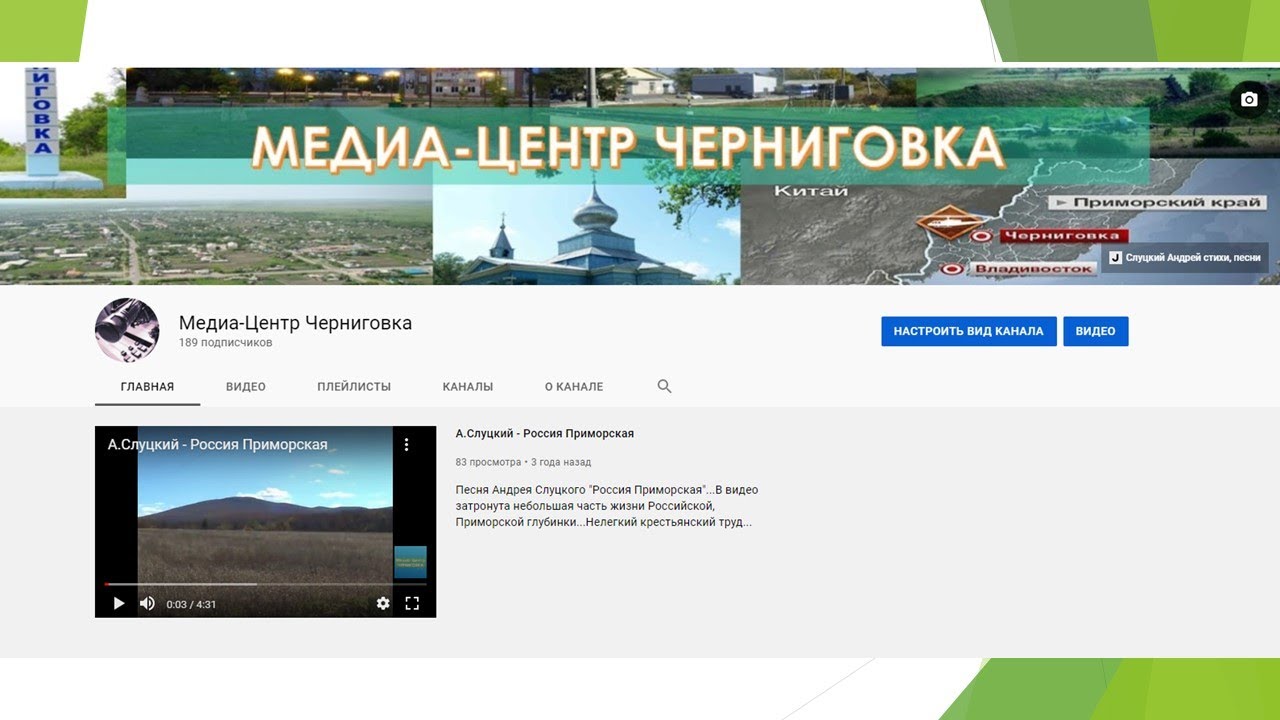Open video settings gear icon
1280x720 pixels.
(383, 603)
